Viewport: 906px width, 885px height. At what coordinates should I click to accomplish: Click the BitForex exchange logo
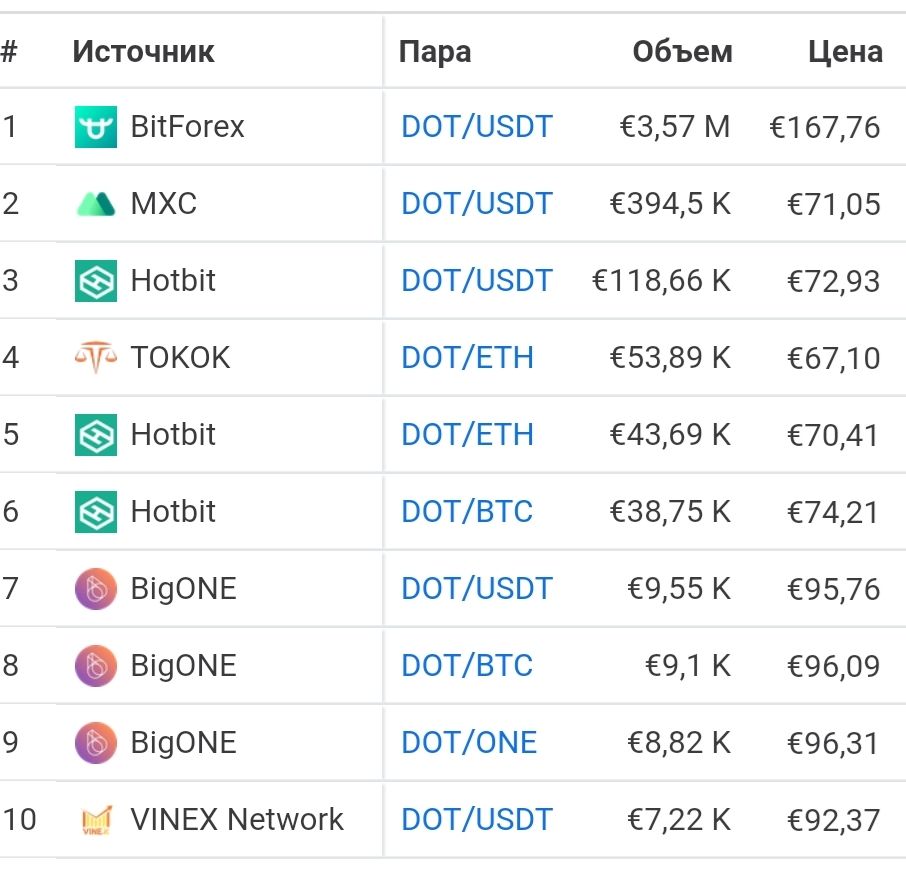click(x=96, y=127)
